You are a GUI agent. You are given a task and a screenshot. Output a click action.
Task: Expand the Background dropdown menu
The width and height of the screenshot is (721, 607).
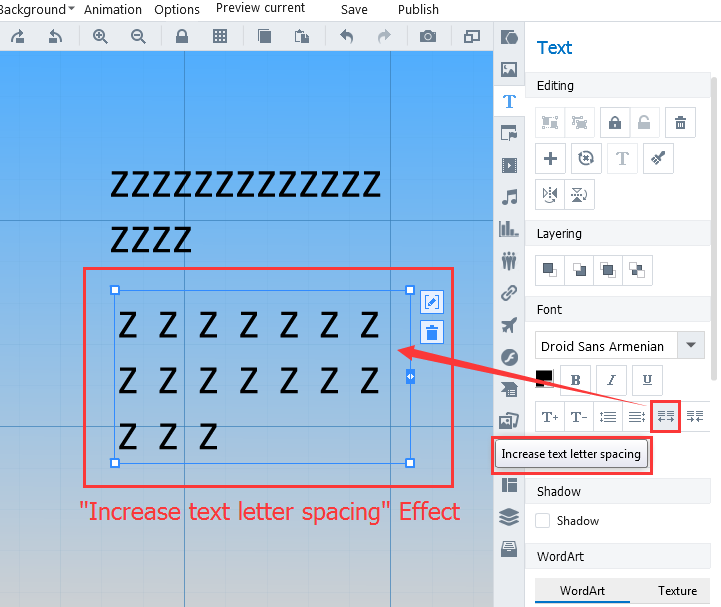pos(37,9)
